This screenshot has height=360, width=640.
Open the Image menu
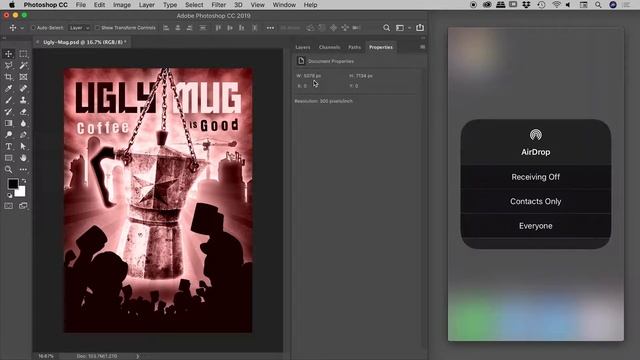122,5
